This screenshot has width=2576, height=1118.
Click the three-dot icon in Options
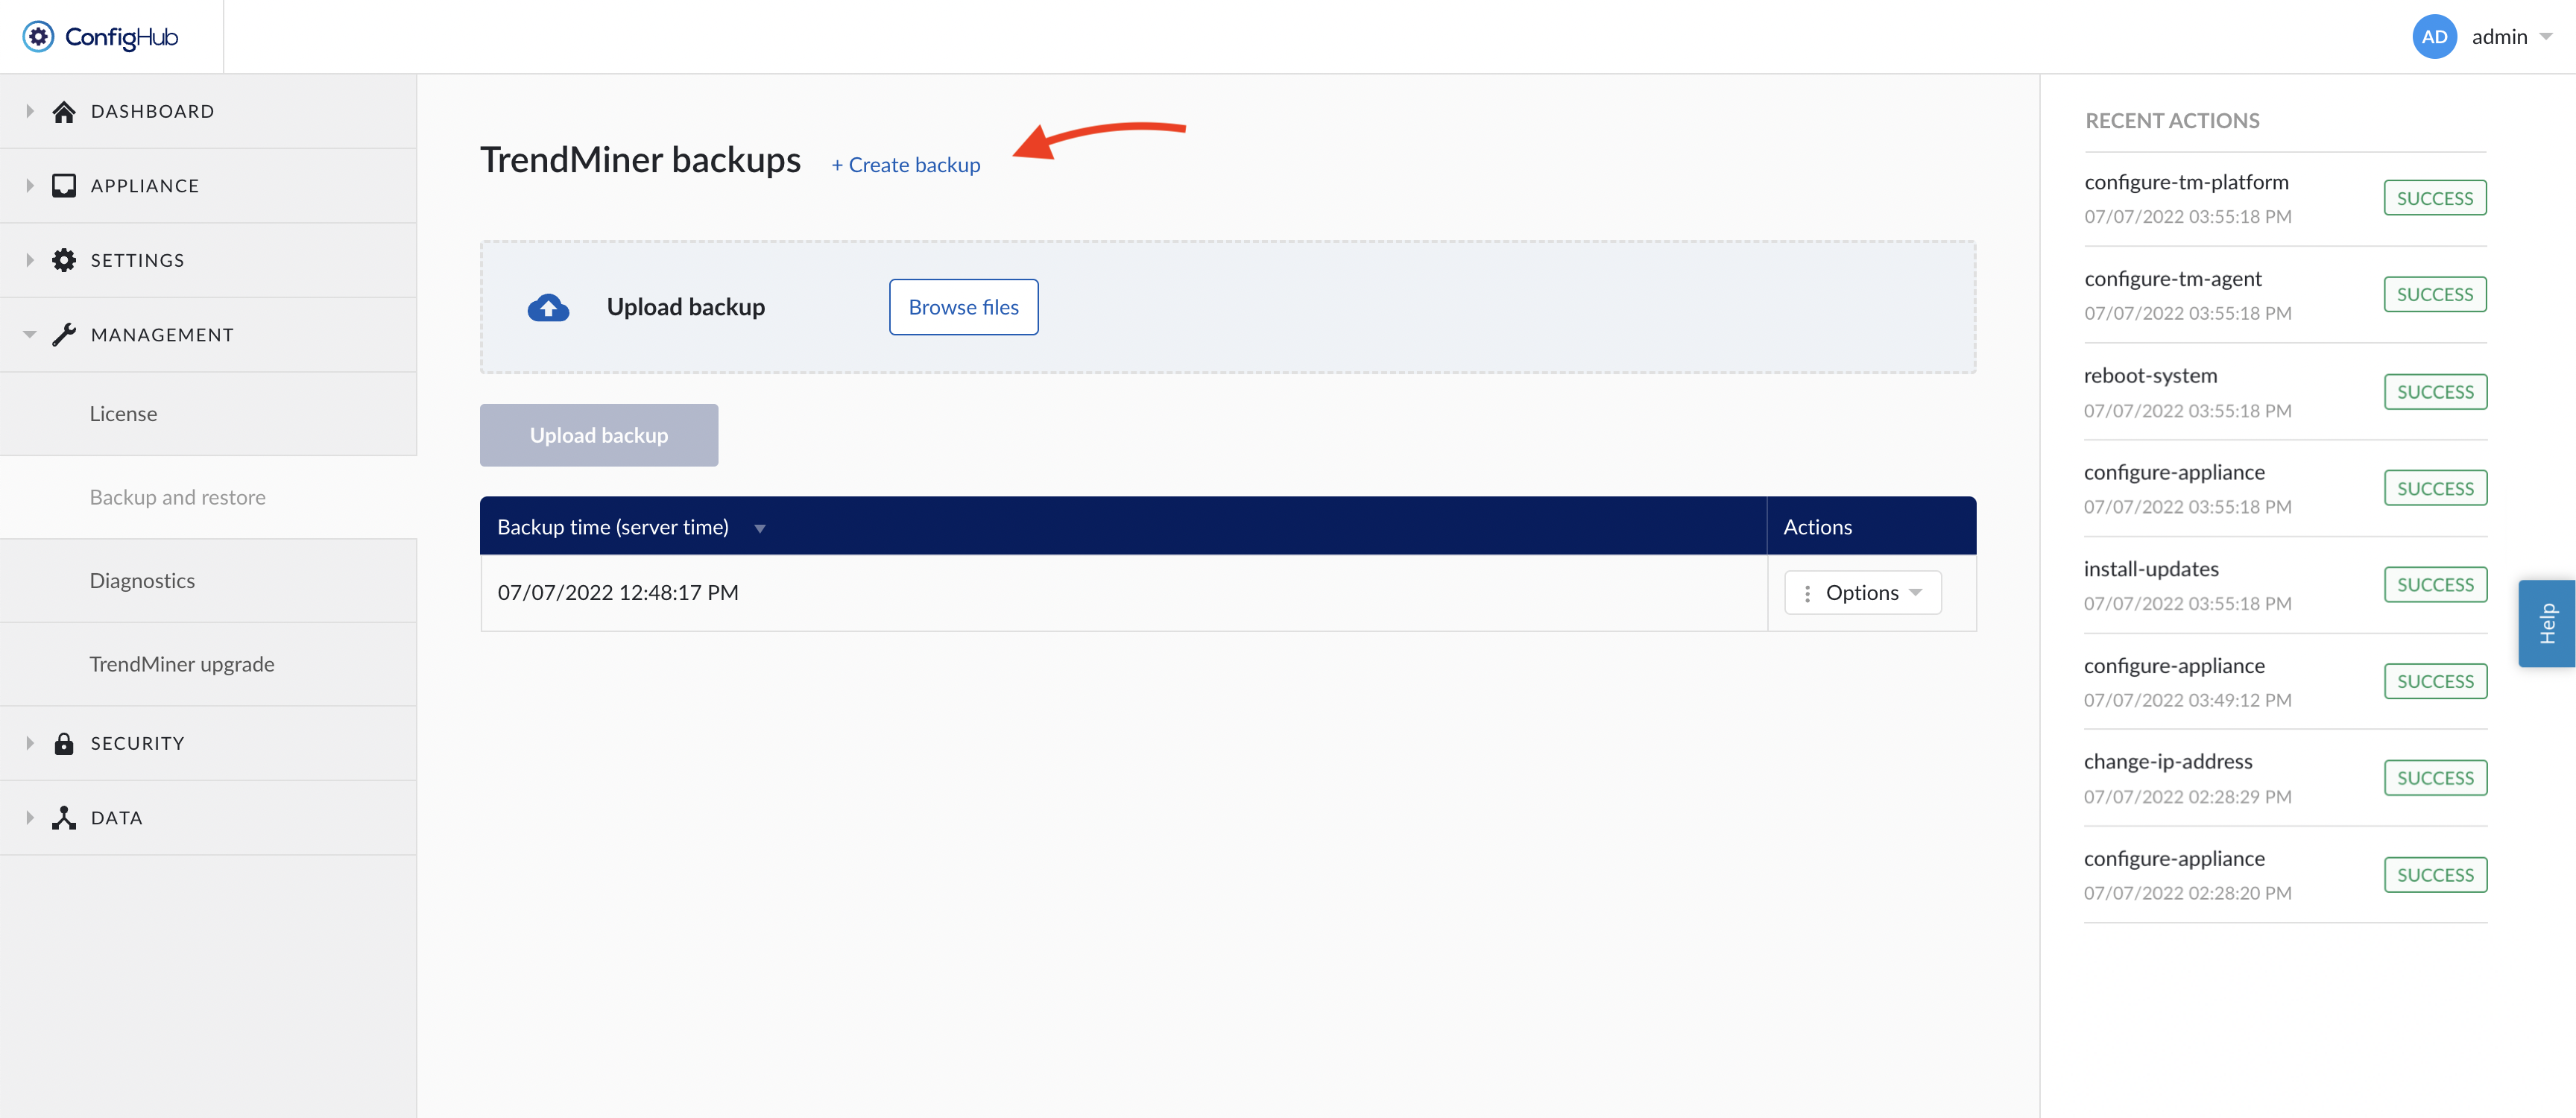click(1807, 593)
